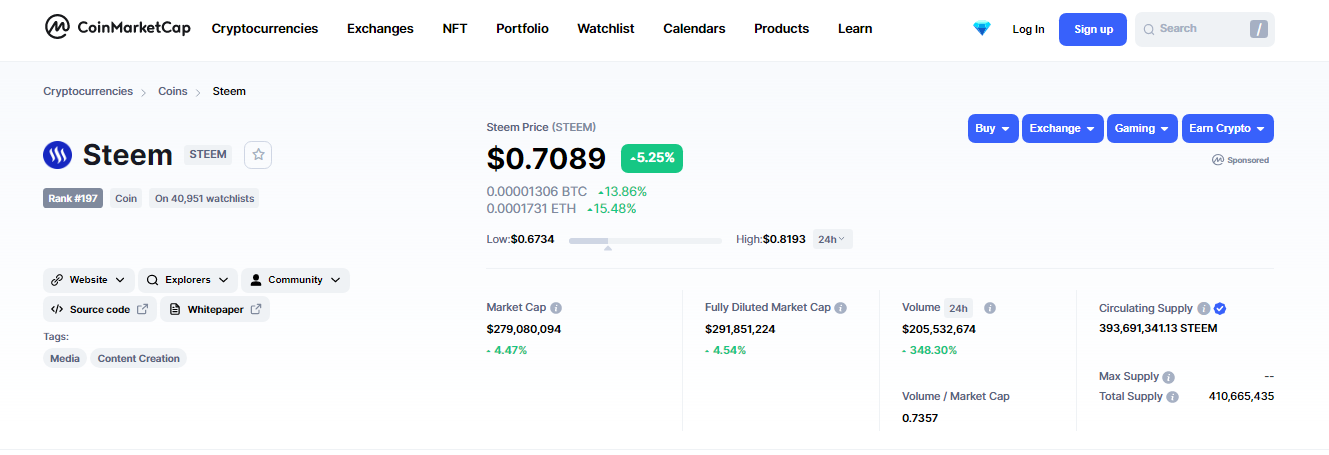
Task: Click the Log In link
Action: 1028,29
